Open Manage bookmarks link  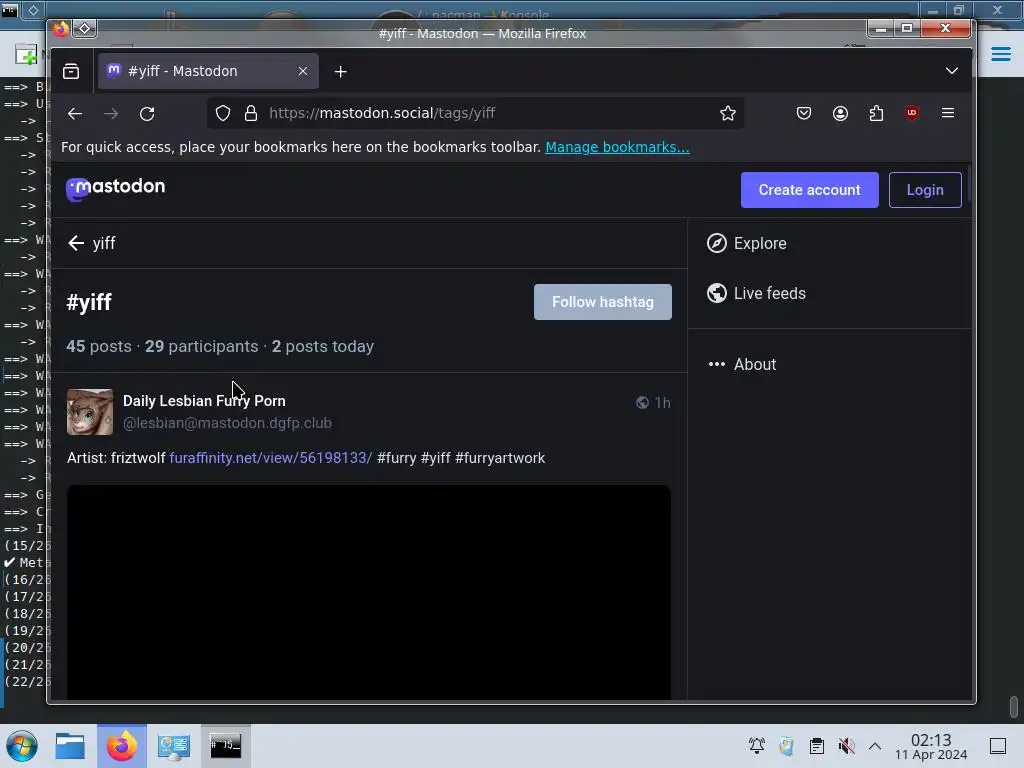pos(617,147)
